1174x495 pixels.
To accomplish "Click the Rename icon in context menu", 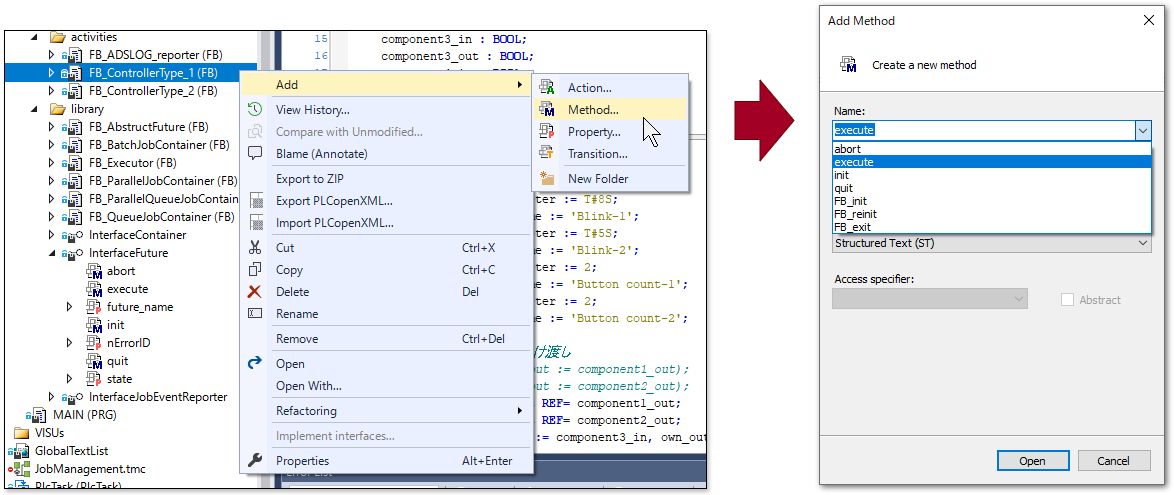I will tap(255, 313).
